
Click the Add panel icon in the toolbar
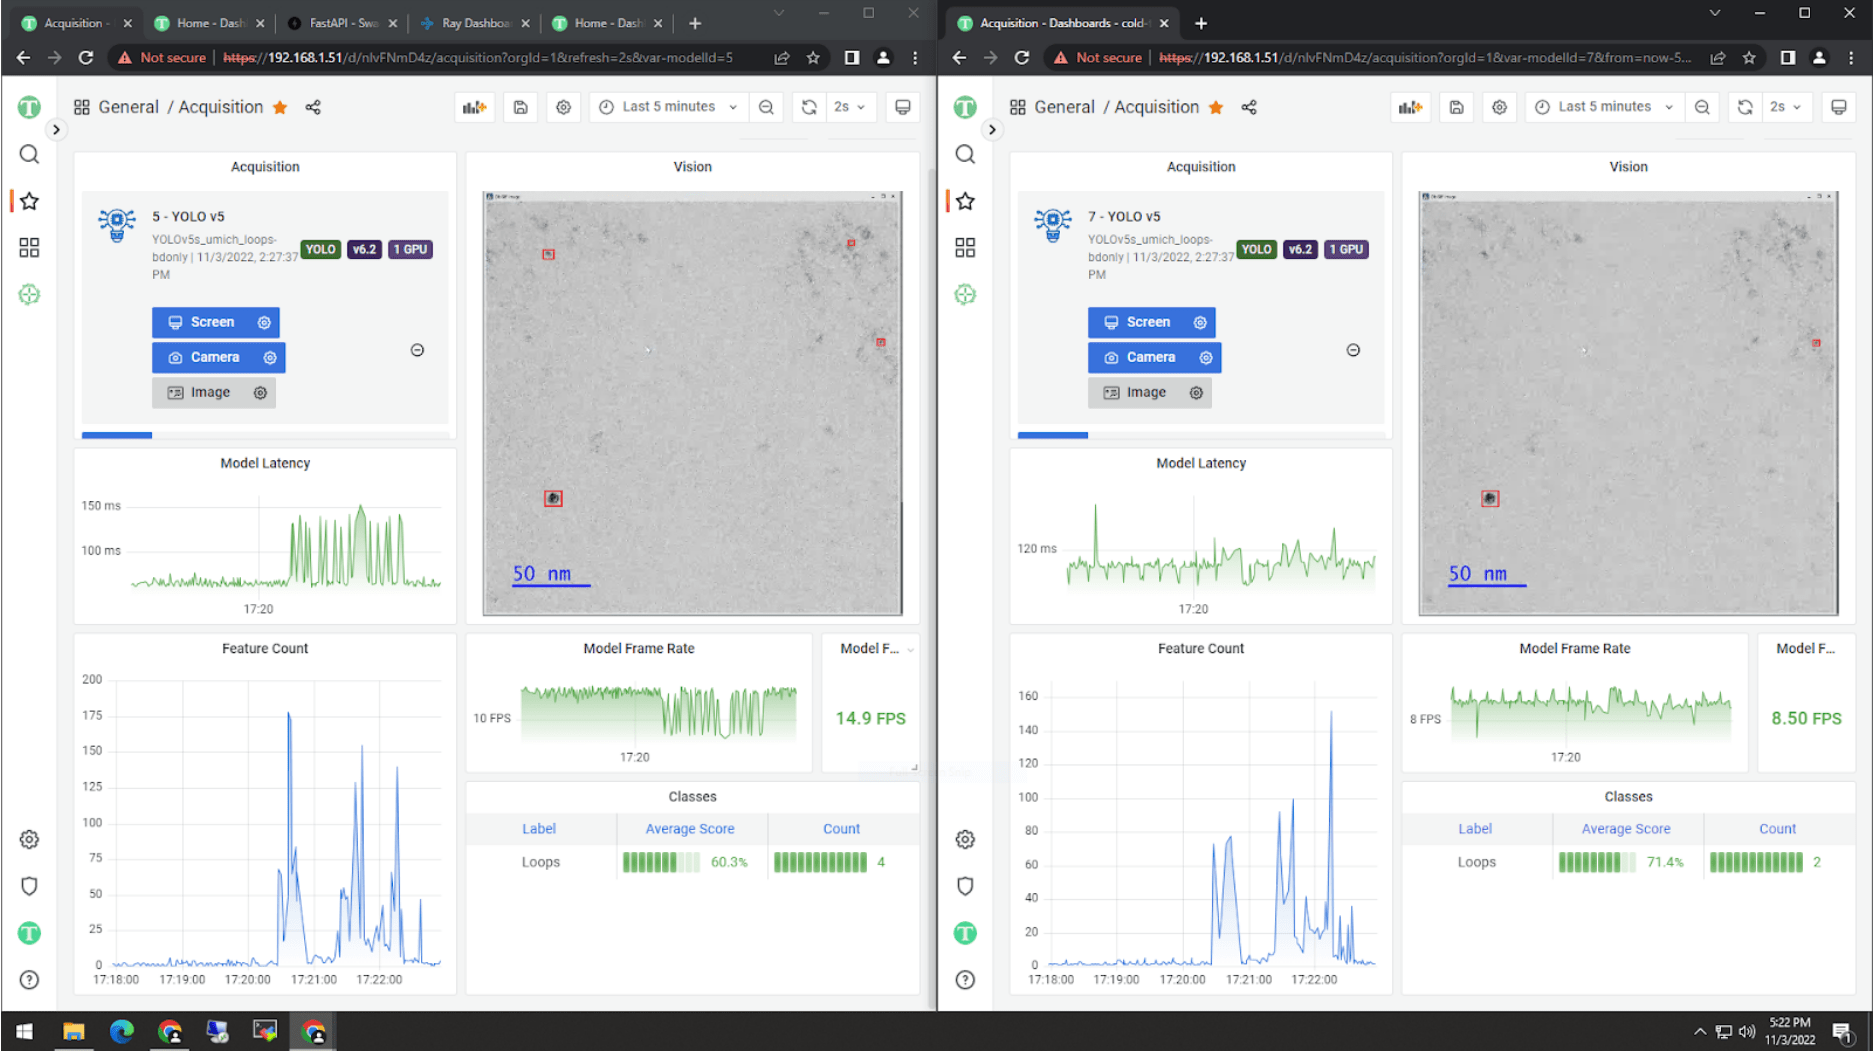[x=474, y=107]
